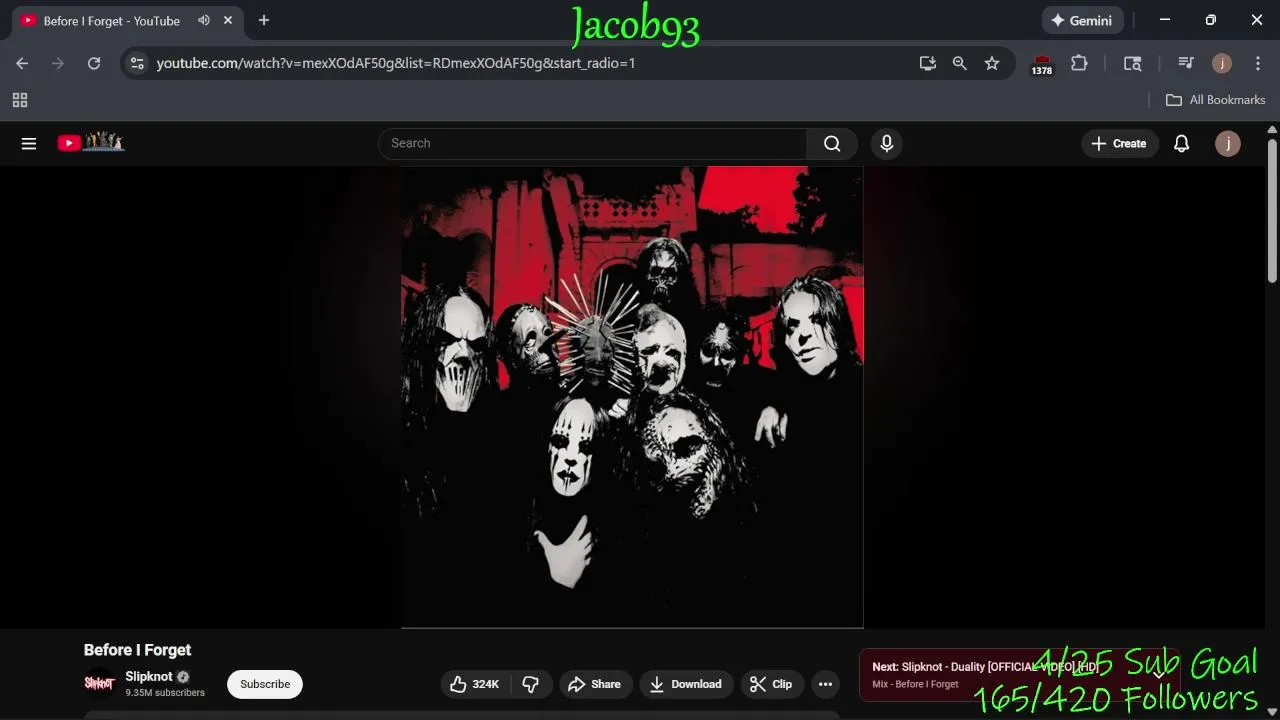The image size is (1280, 720).
Task: Open site information icon in address bar
Action: pyautogui.click(x=138, y=63)
